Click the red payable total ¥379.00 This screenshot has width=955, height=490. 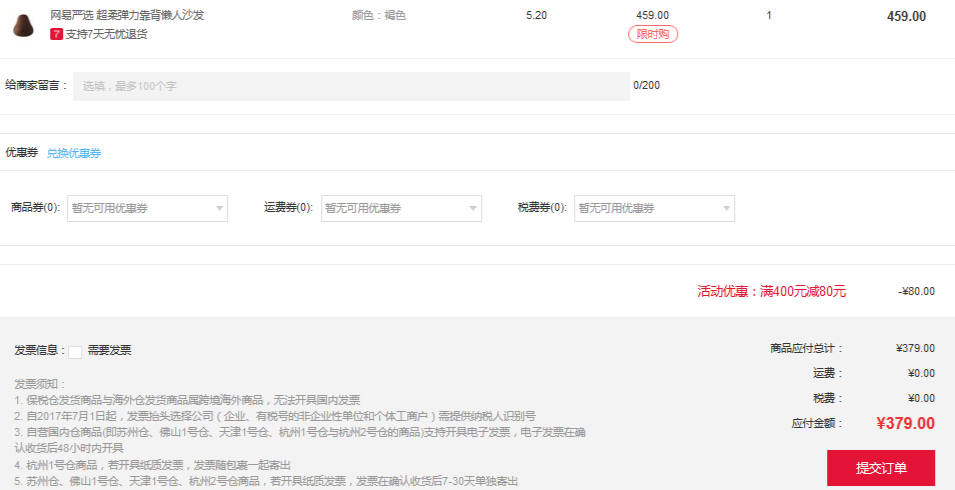tap(906, 423)
